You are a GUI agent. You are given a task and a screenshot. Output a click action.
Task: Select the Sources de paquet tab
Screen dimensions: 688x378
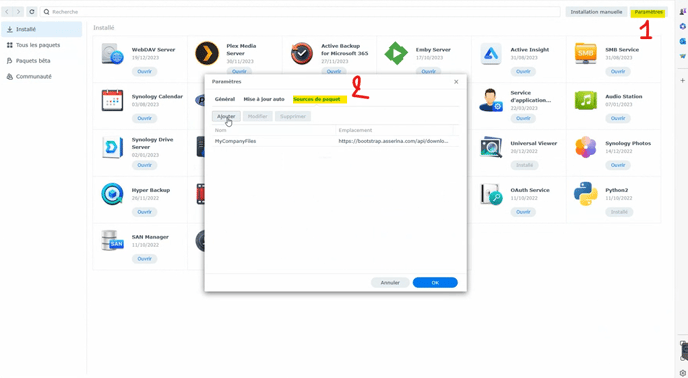pos(317,99)
